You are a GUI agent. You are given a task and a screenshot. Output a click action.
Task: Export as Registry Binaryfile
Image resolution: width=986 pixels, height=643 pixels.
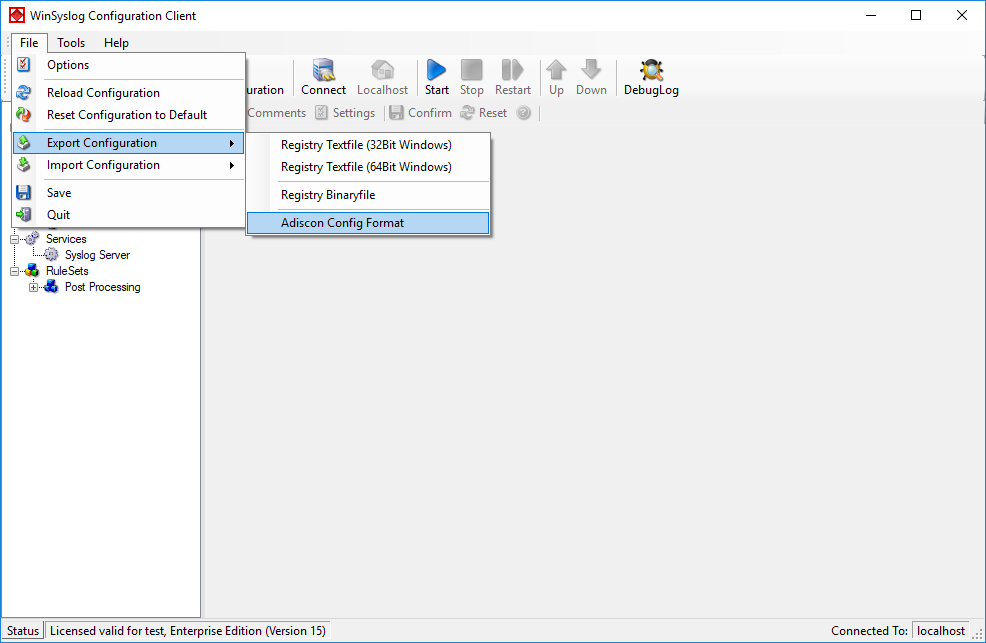pyautogui.click(x=368, y=195)
